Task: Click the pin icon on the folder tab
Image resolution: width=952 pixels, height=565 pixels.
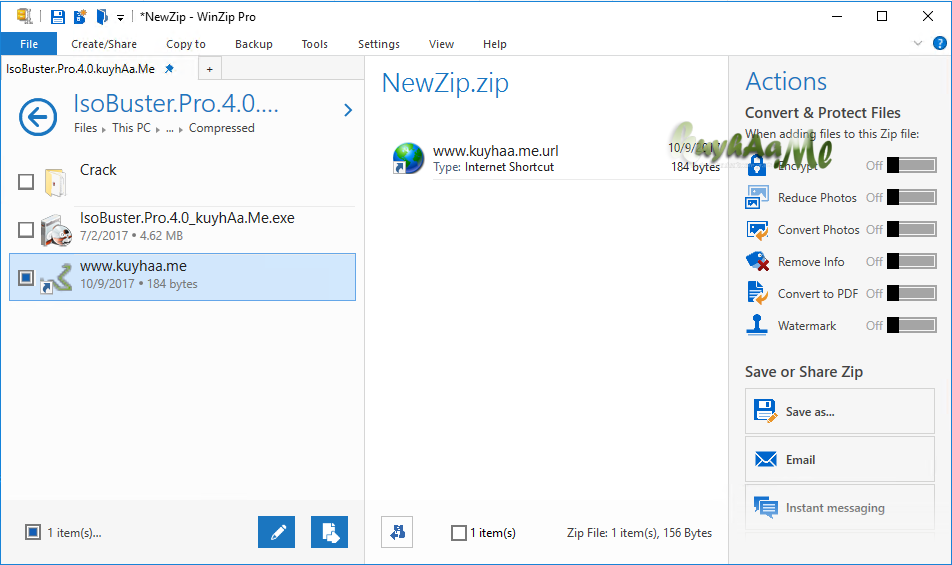Action: coord(170,69)
